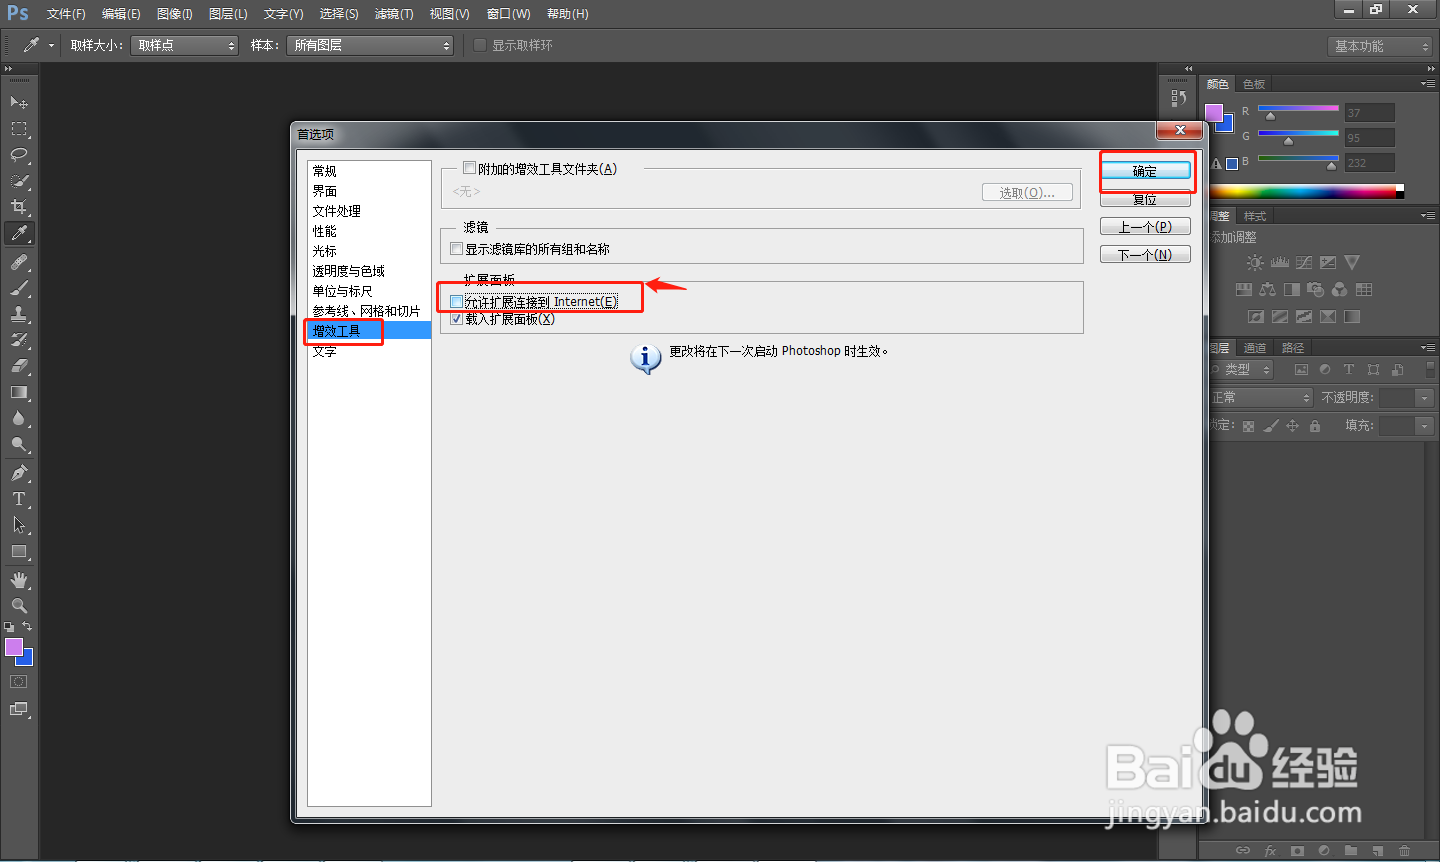The image size is (1440, 862).
Task: Select the Path Selection tool
Action: coord(19,525)
